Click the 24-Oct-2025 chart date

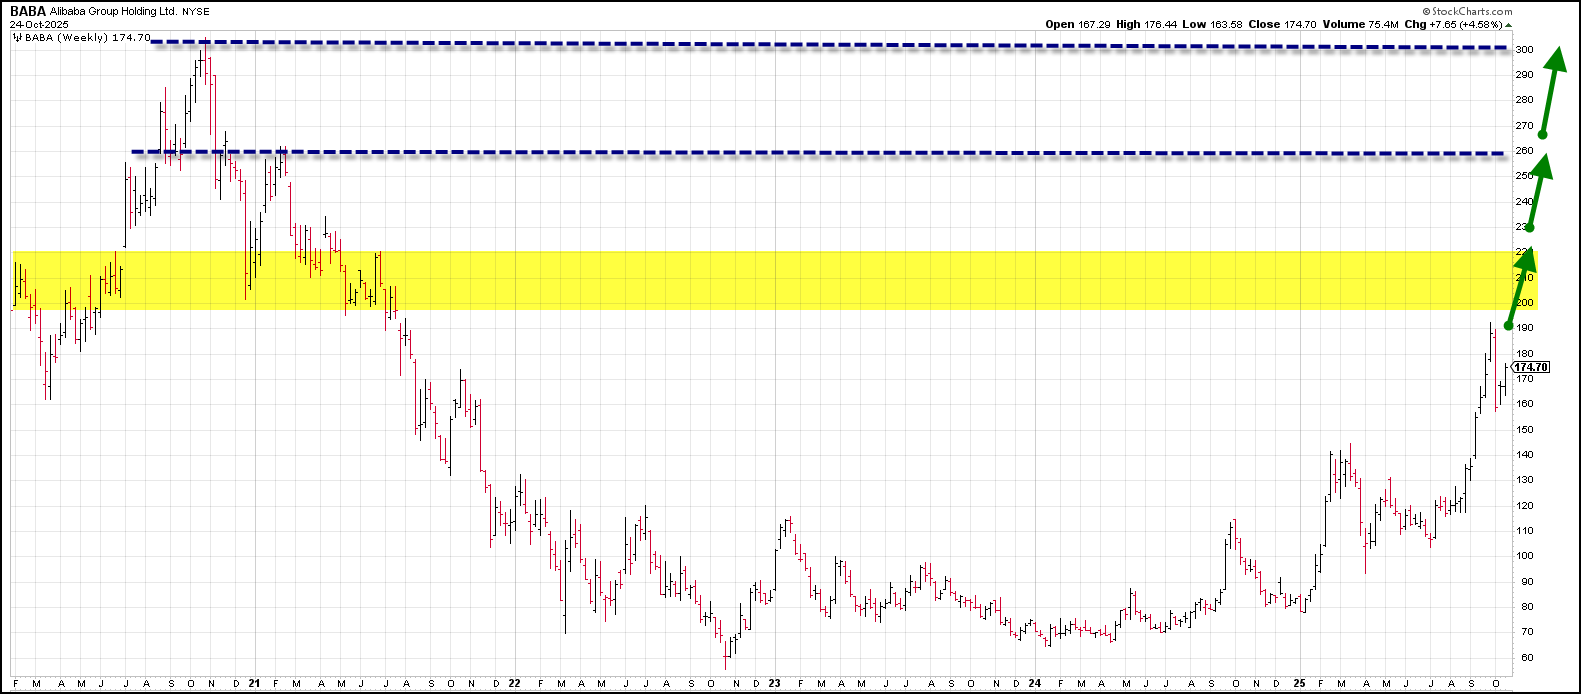[x=38, y=24]
